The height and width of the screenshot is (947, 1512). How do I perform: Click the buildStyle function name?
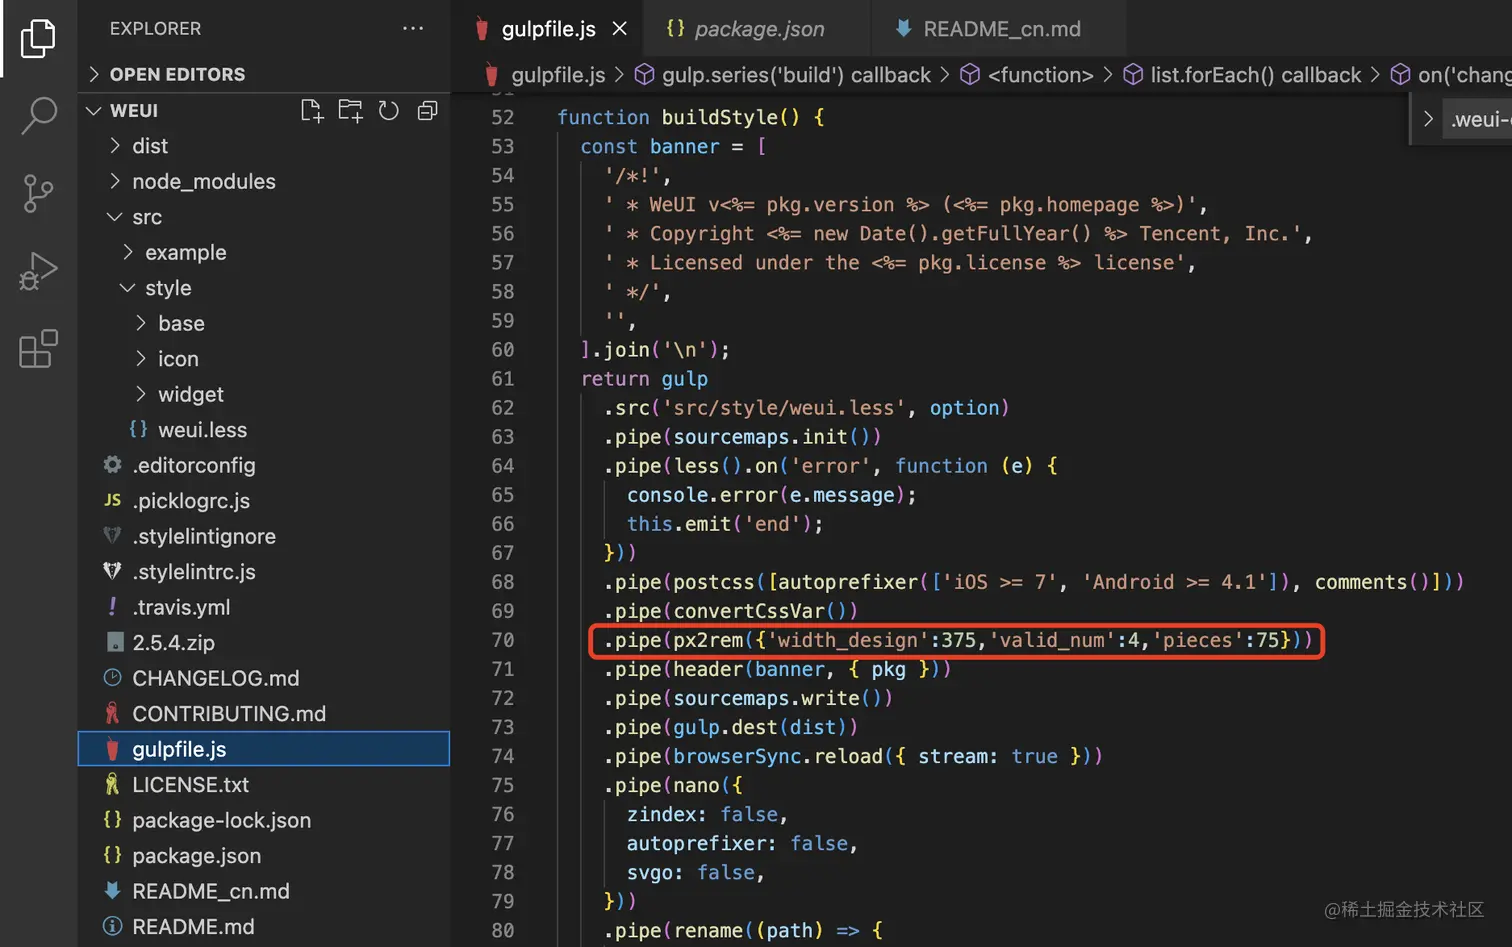pos(719,117)
